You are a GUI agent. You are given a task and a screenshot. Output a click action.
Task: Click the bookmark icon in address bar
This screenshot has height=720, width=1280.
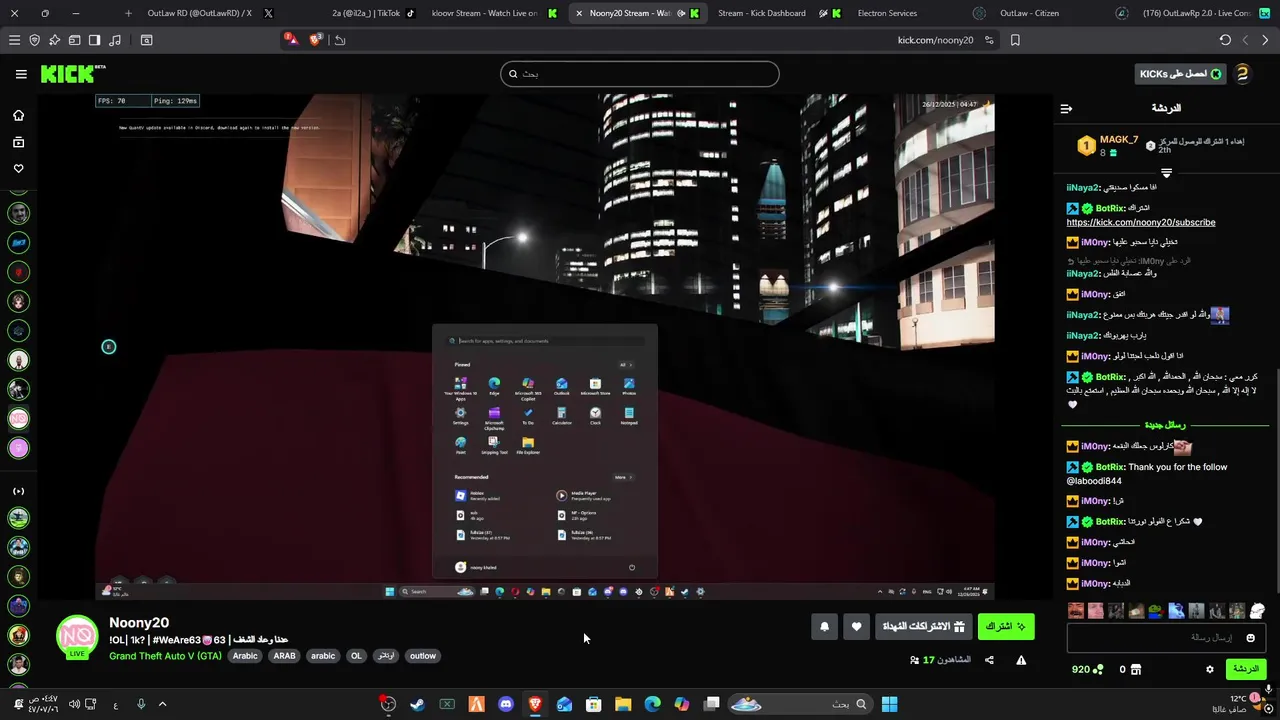pyautogui.click(x=1015, y=40)
